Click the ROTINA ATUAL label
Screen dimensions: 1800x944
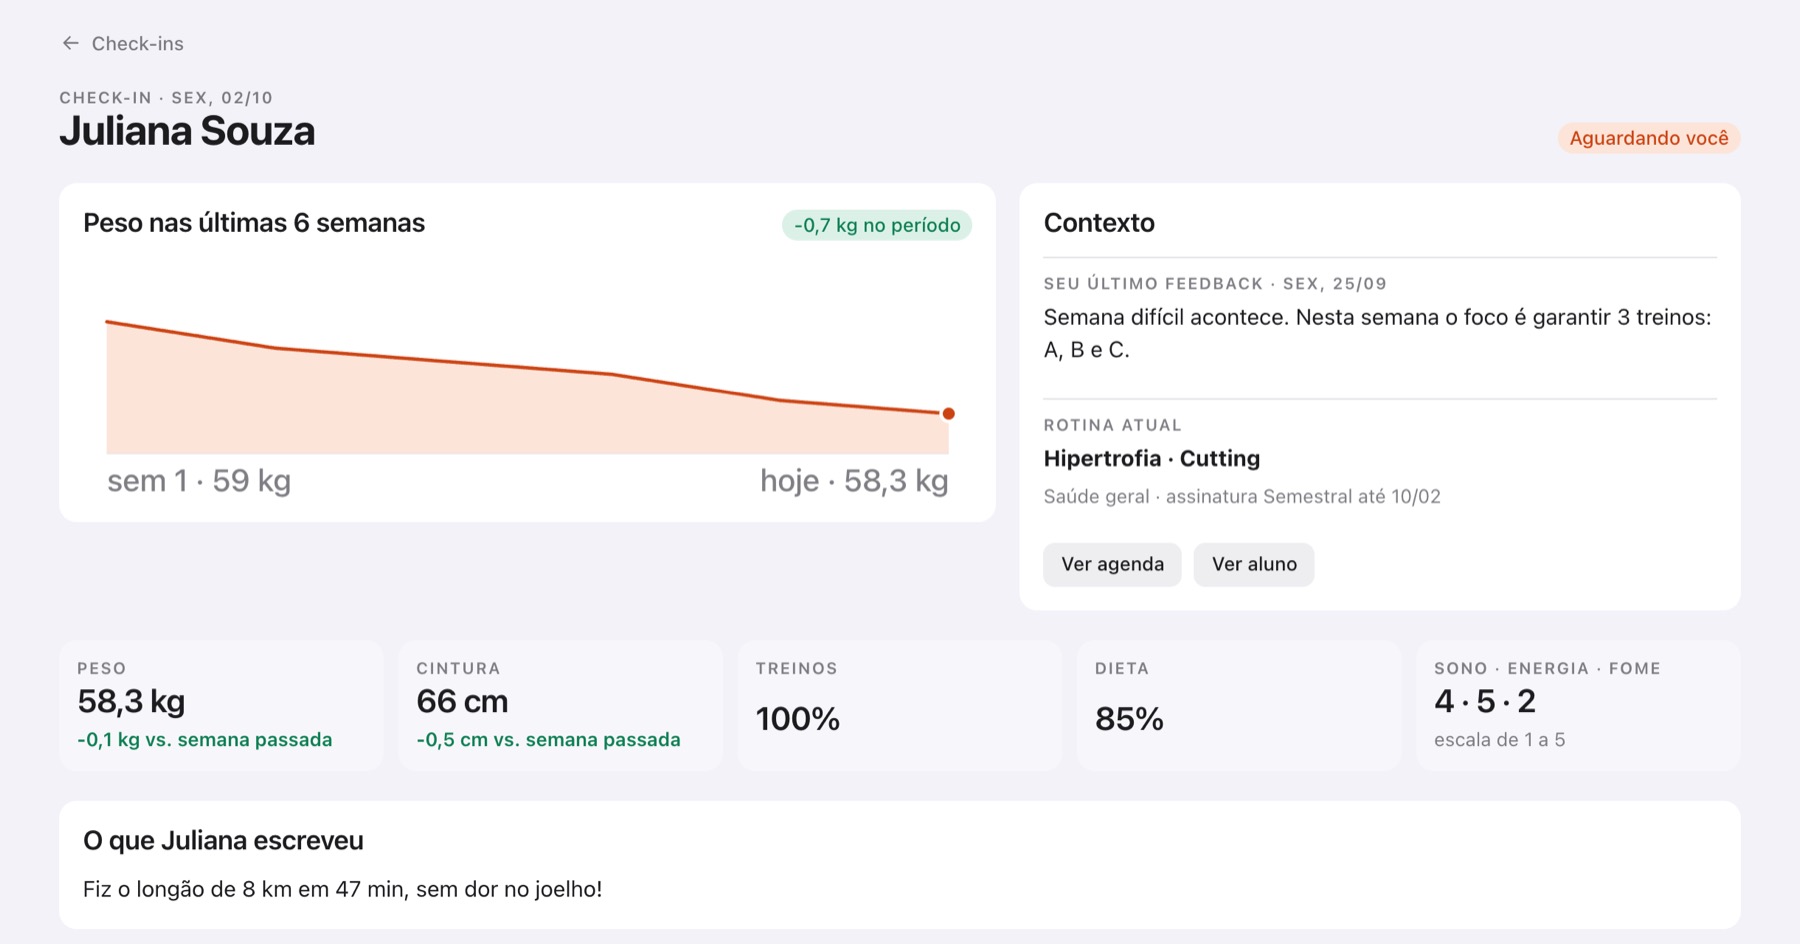click(x=1112, y=425)
